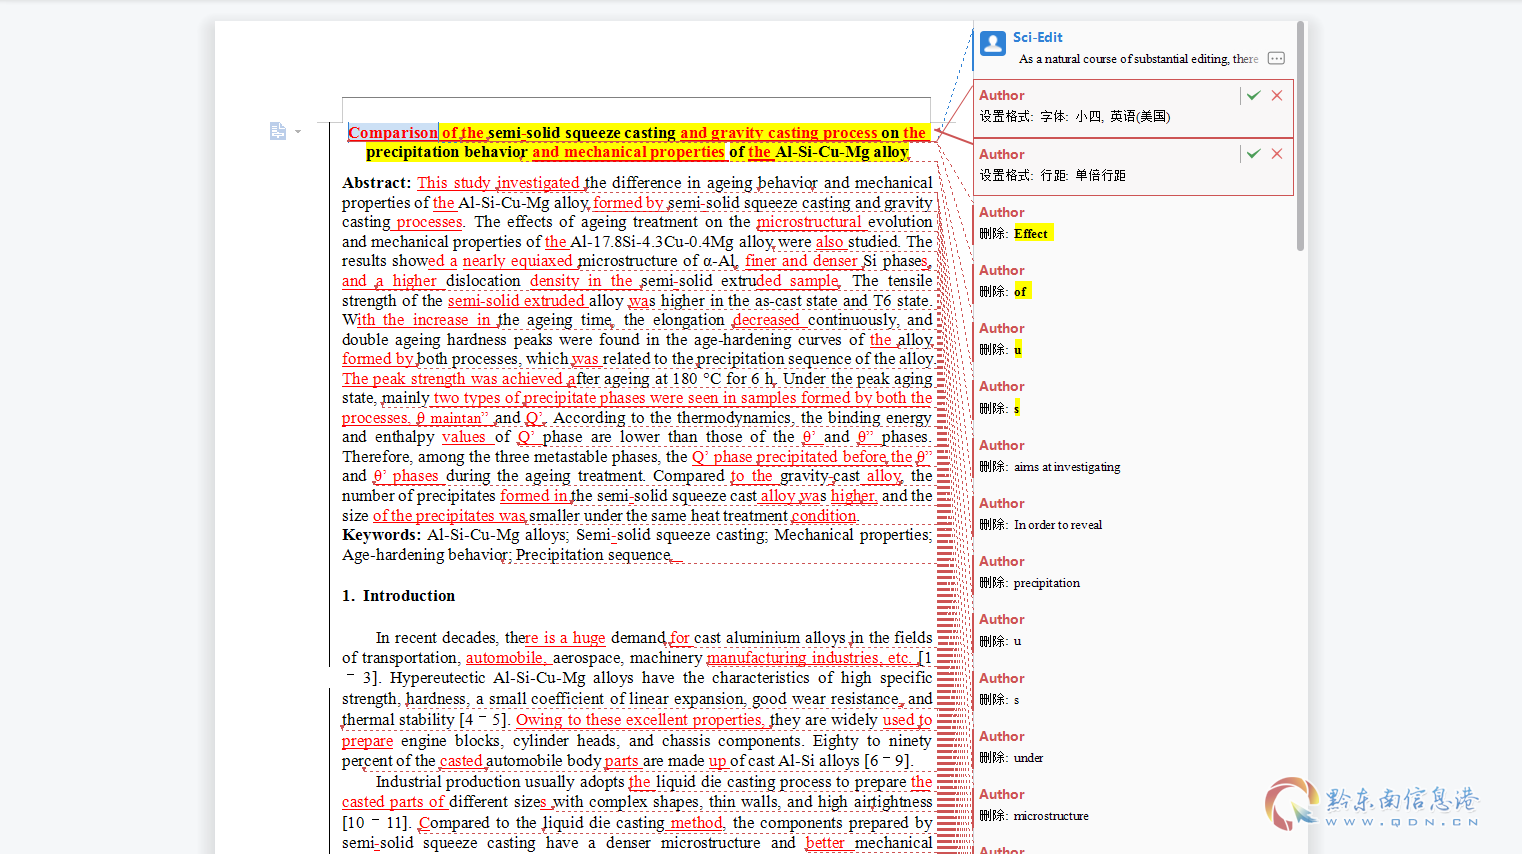Screen dimensions: 1522x854
Task: Click the 'Keywords:' label
Action: (381, 535)
